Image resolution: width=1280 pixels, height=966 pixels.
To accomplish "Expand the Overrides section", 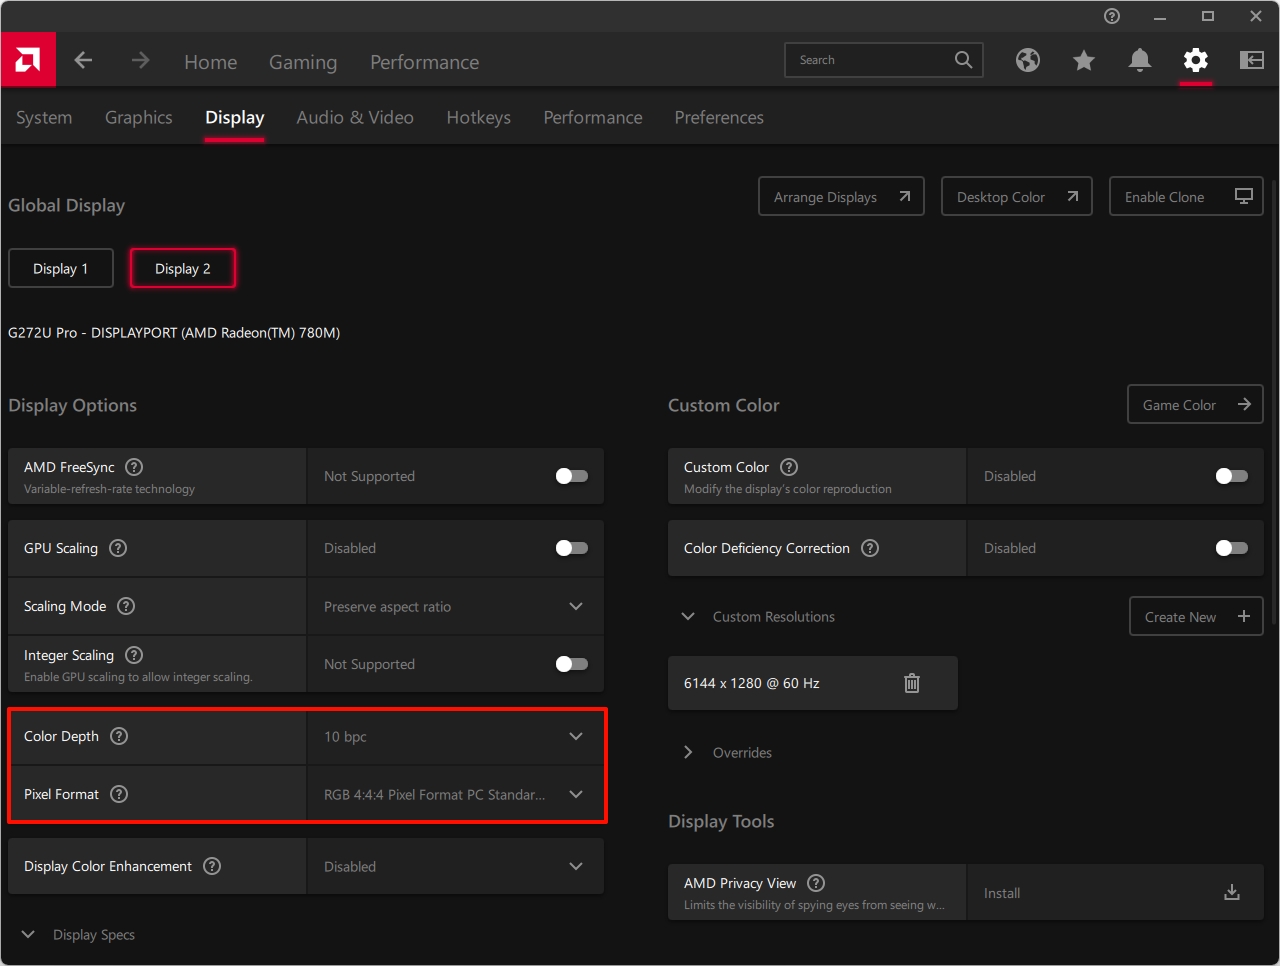I will [x=688, y=752].
